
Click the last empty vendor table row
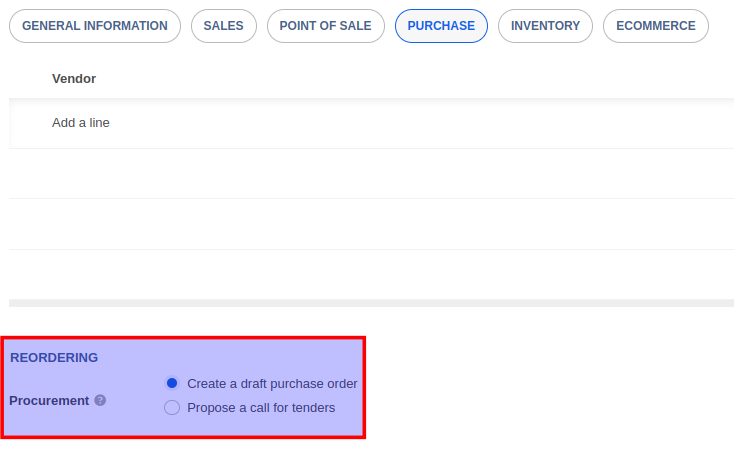370,273
